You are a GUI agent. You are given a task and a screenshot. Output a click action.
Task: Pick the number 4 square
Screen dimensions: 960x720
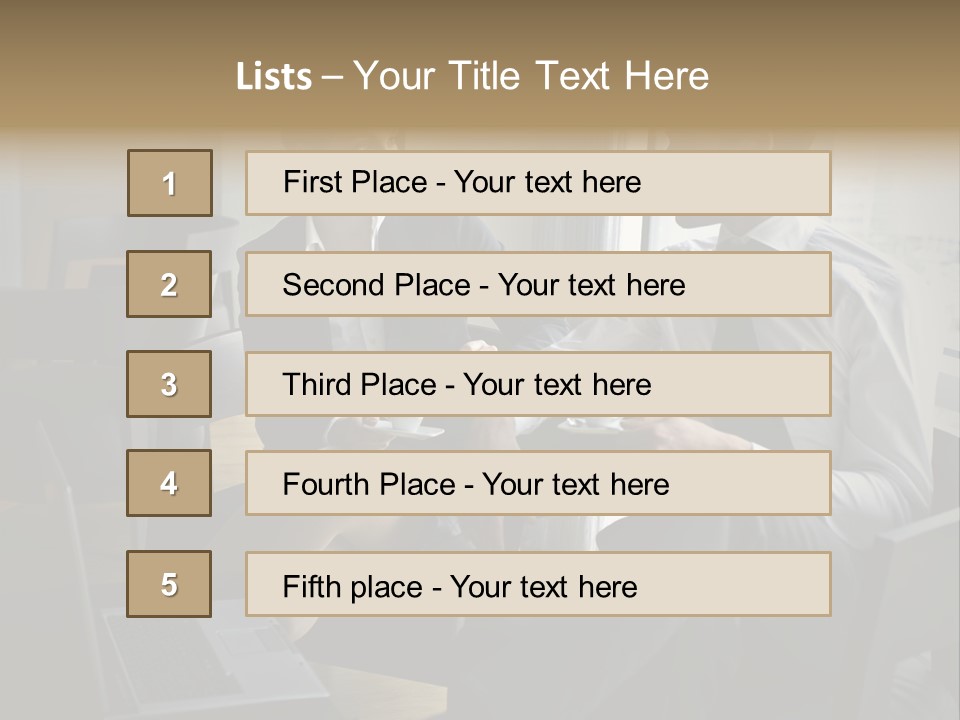coord(169,483)
